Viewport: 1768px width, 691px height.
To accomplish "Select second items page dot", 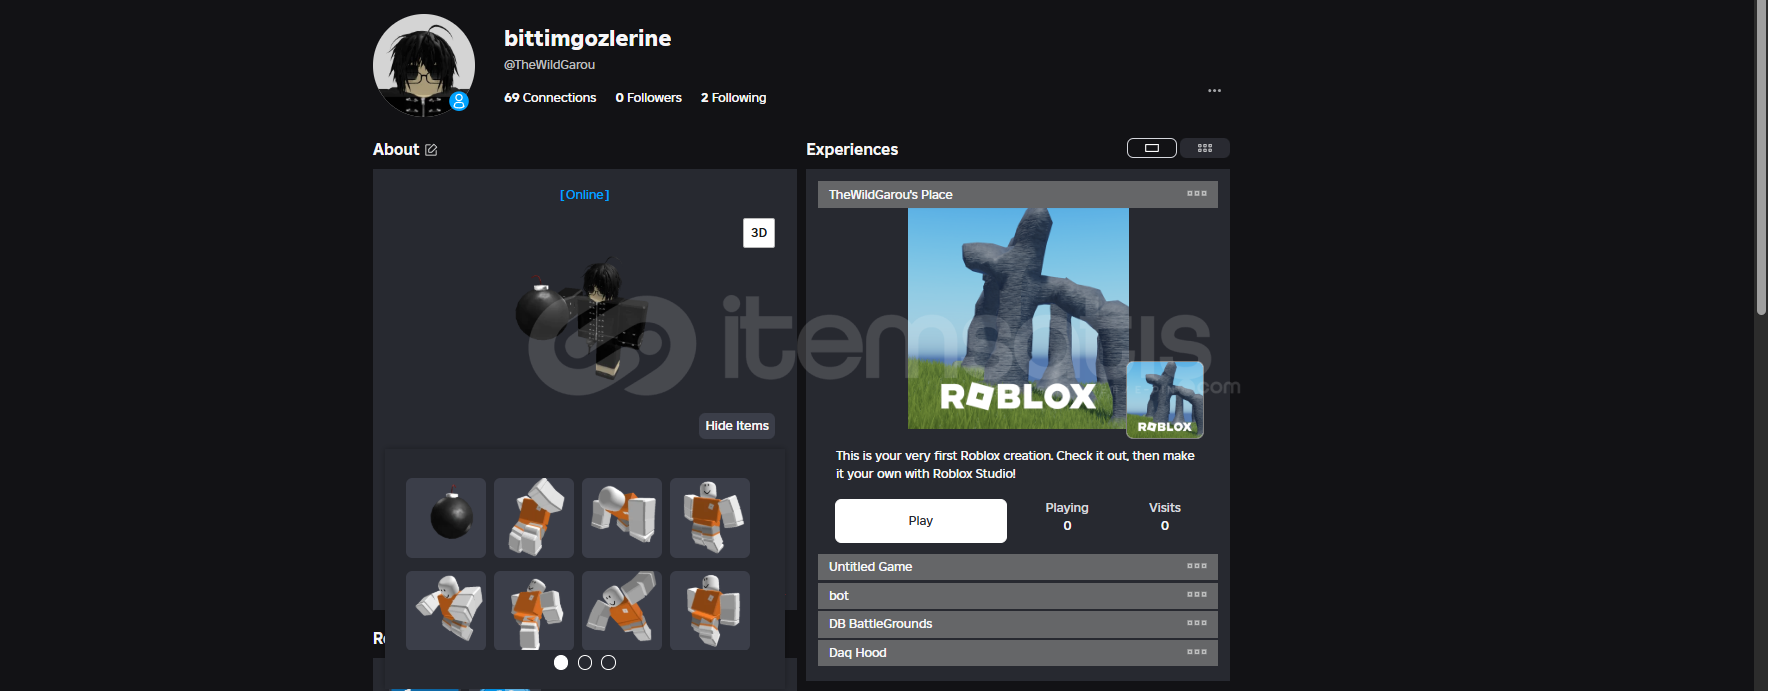I will click(585, 663).
